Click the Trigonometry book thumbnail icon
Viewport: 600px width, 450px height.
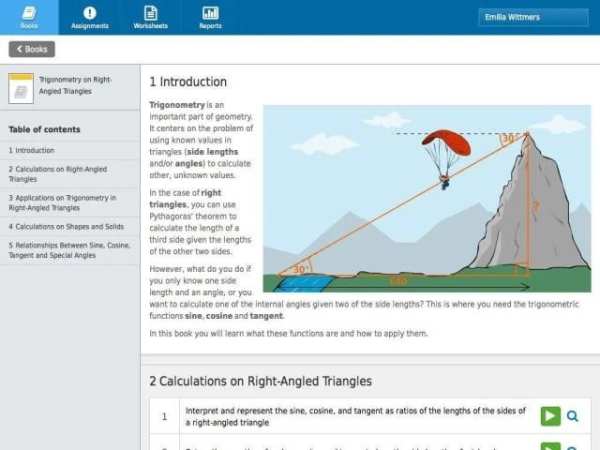pos(21,88)
